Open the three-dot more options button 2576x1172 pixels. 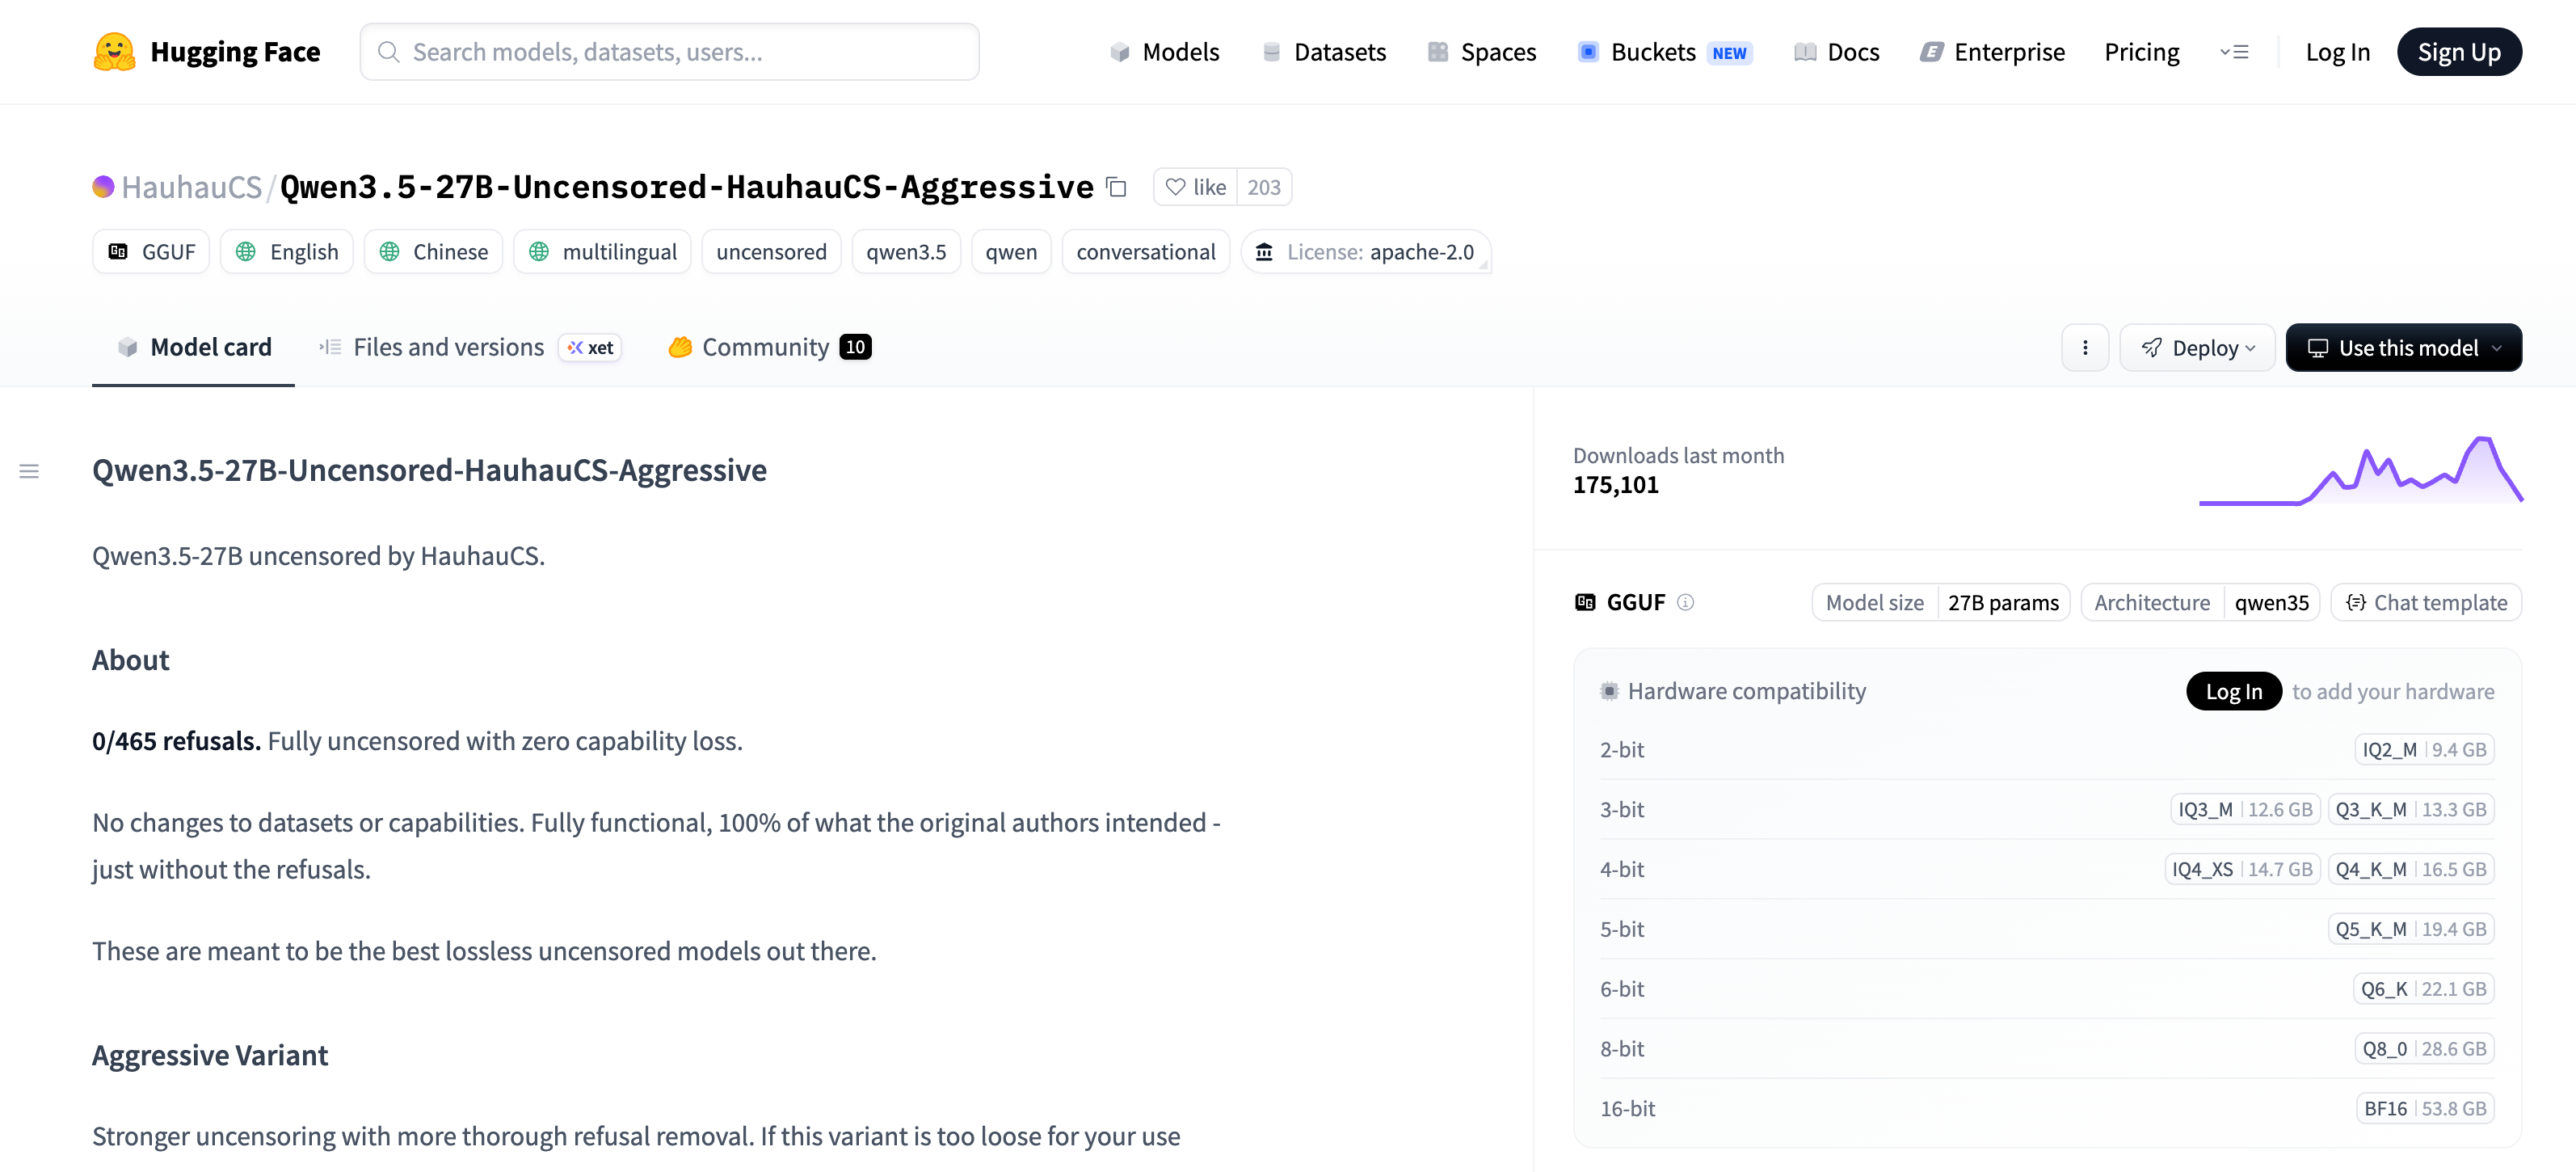pos(2085,348)
